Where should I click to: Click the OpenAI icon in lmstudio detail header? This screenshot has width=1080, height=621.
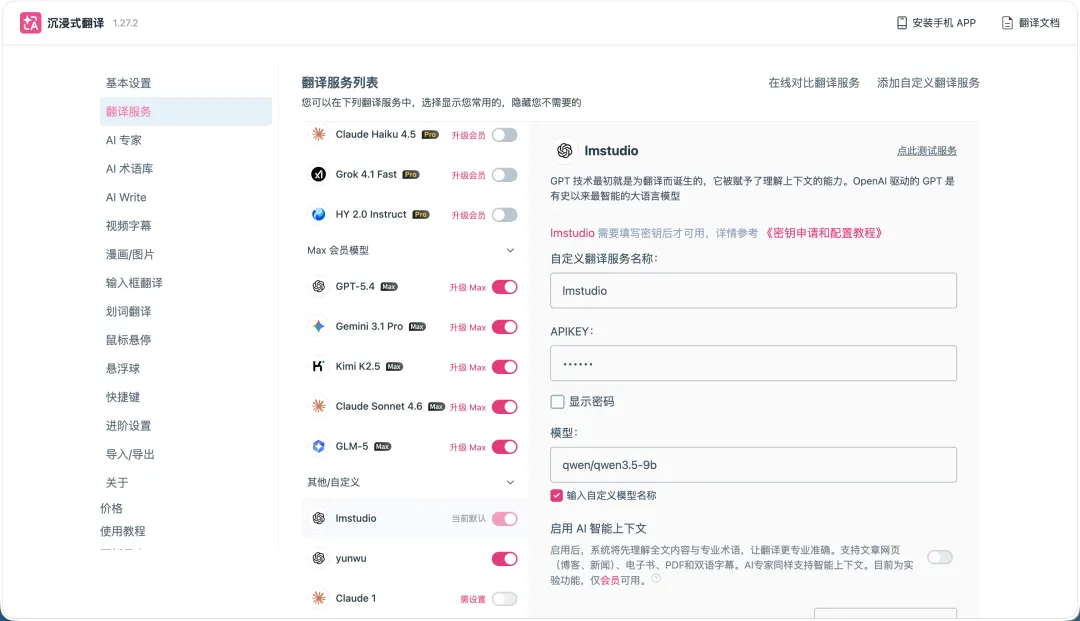[x=565, y=151]
